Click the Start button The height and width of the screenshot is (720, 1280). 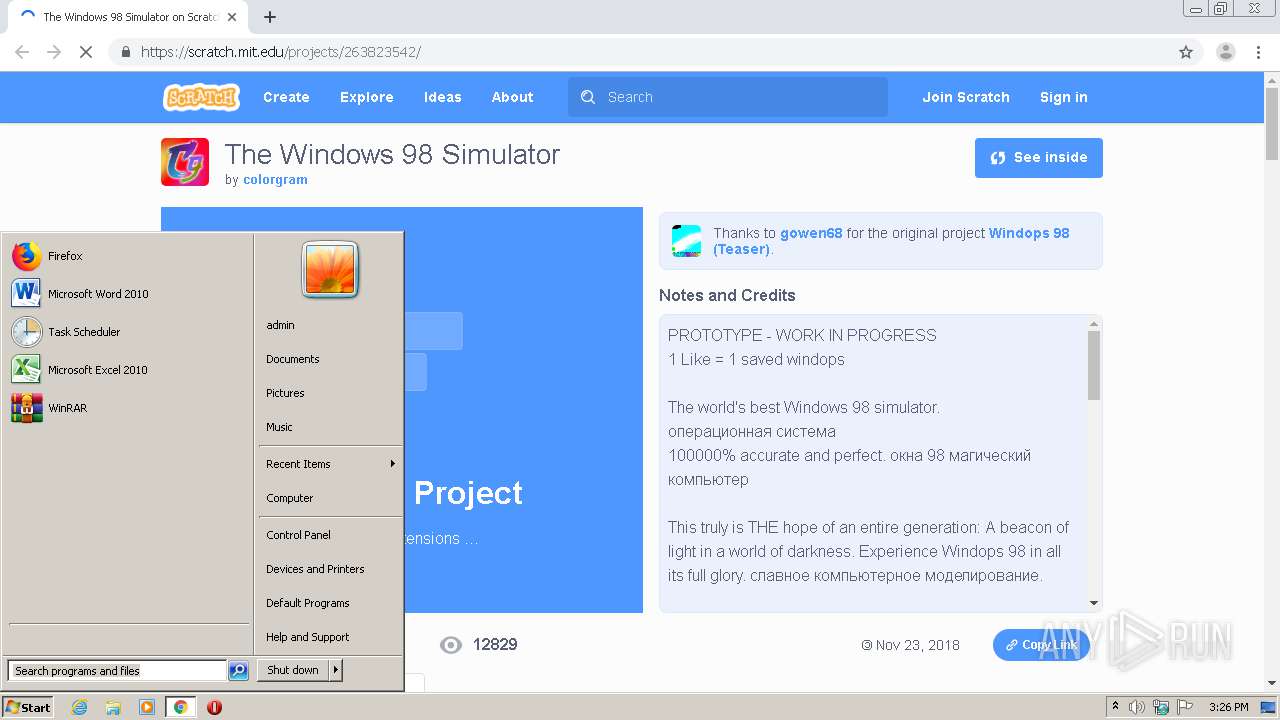pyautogui.click(x=28, y=707)
